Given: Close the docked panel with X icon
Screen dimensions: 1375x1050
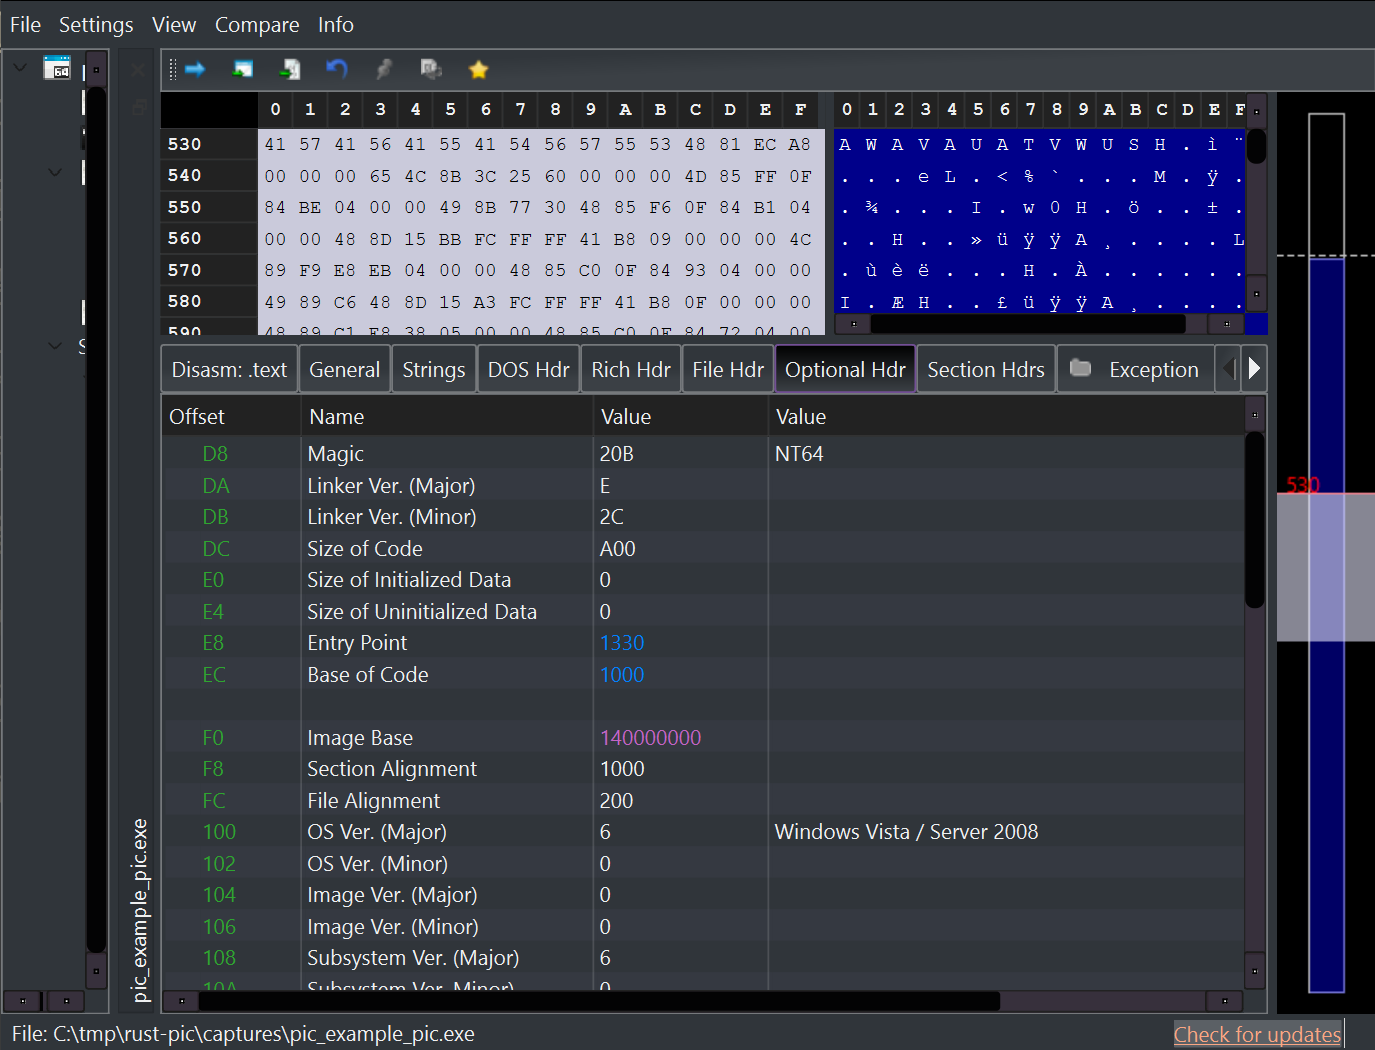Looking at the screenshot, I should (x=137, y=70).
